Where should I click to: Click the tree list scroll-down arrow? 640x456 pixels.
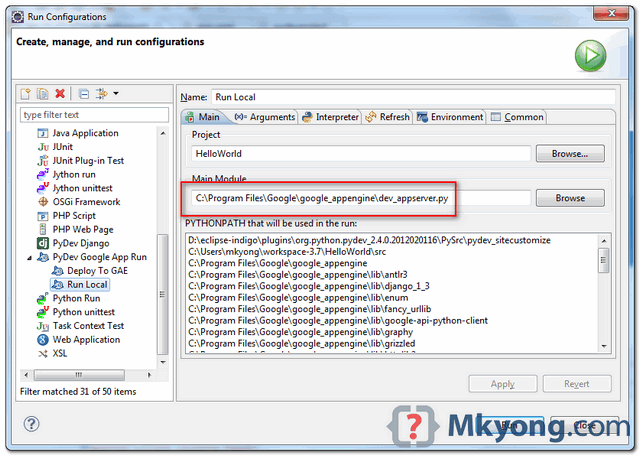(x=163, y=362)
